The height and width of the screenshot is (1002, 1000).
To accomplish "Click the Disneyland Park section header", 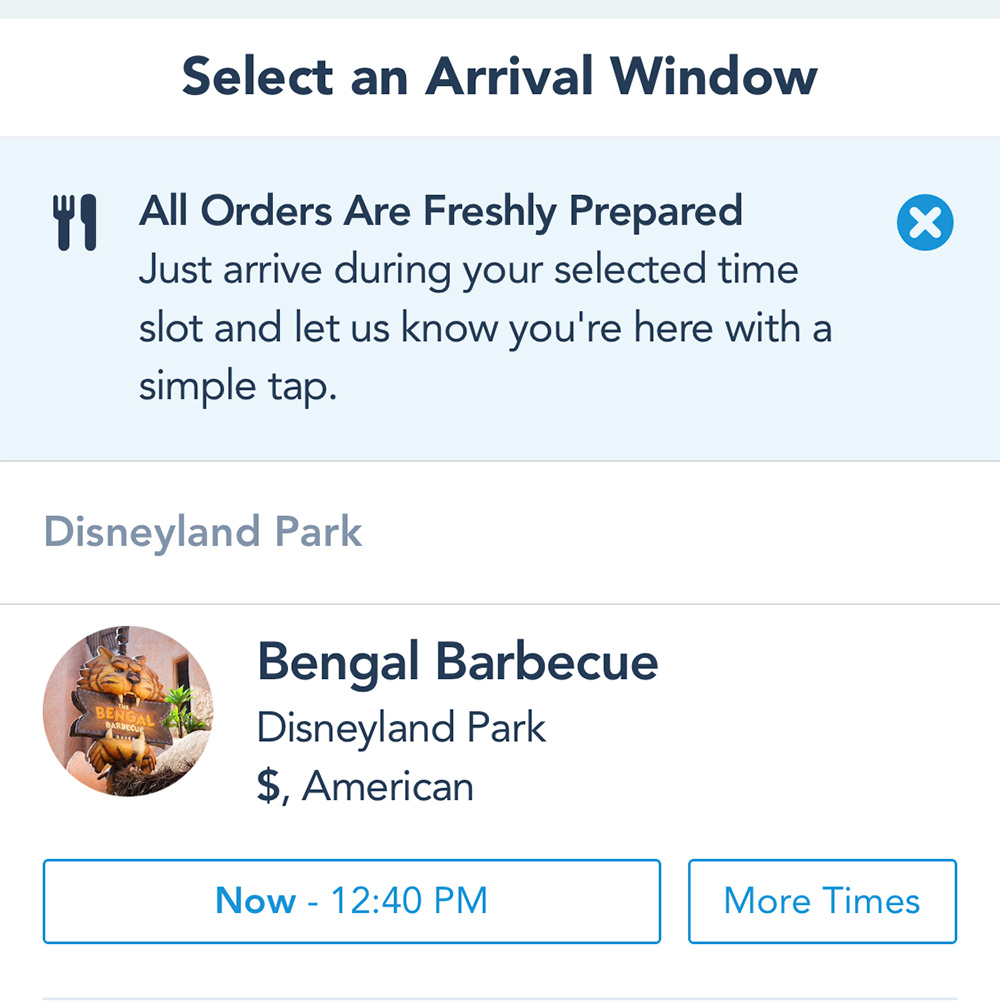I will coord(203,532).
